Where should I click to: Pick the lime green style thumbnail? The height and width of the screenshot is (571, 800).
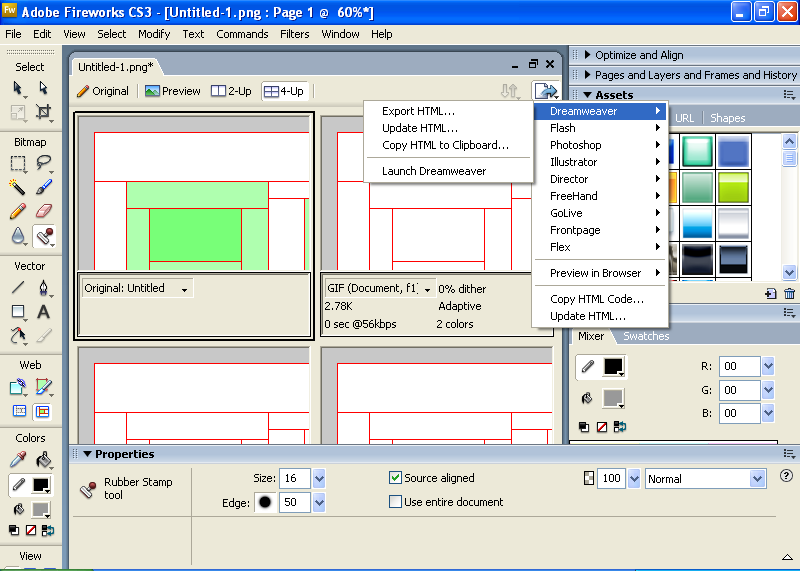(733, 187)
